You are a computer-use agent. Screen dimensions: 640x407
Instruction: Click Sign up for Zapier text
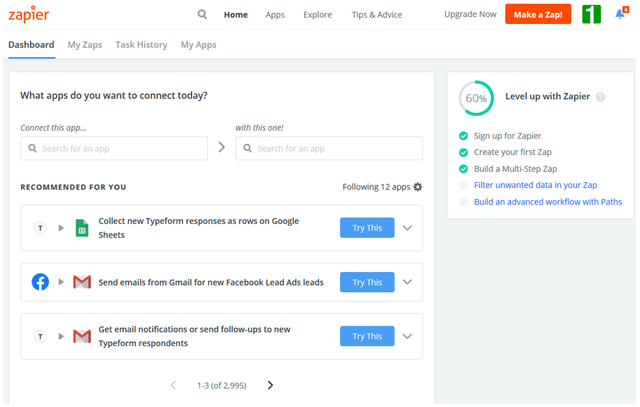point(507,136)
